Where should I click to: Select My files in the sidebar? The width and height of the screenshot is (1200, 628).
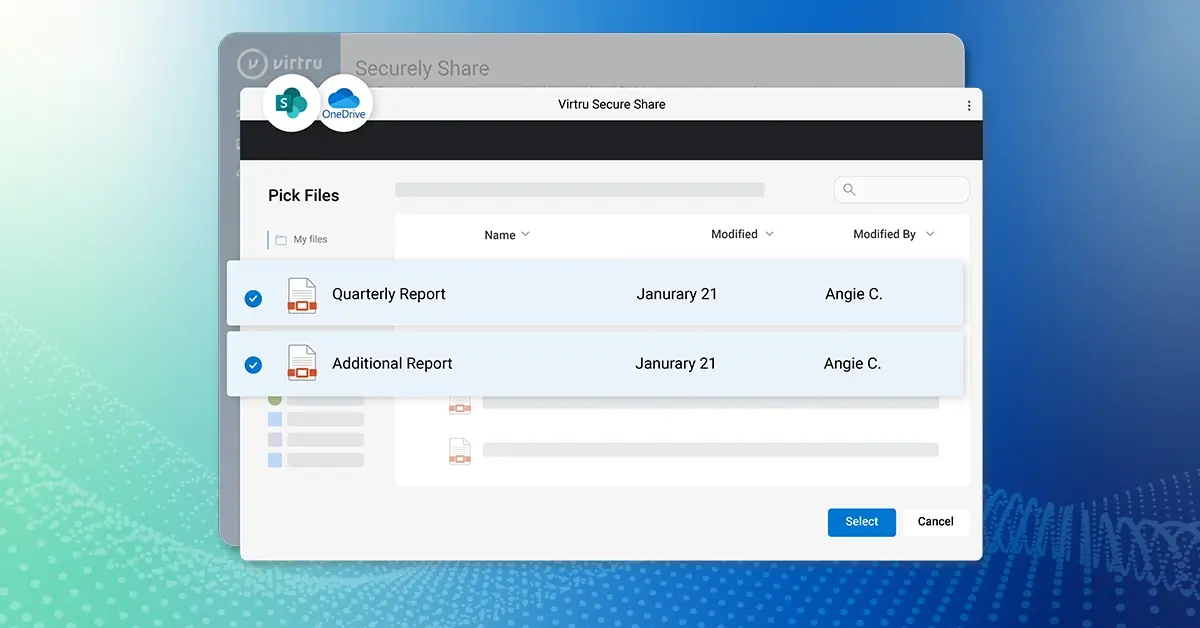pos(310,240)
